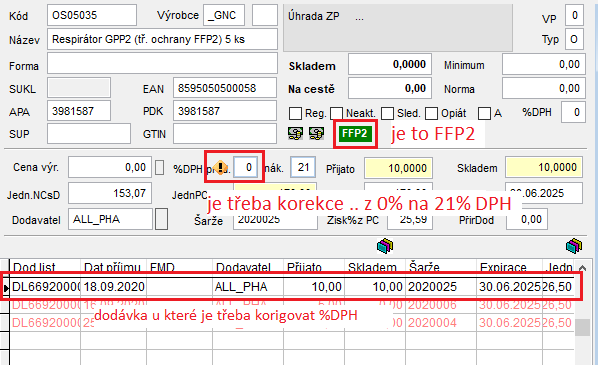
Task: Open the Dodavatel lookup button beside ALL_PHA
Action: tap(161, 219)
